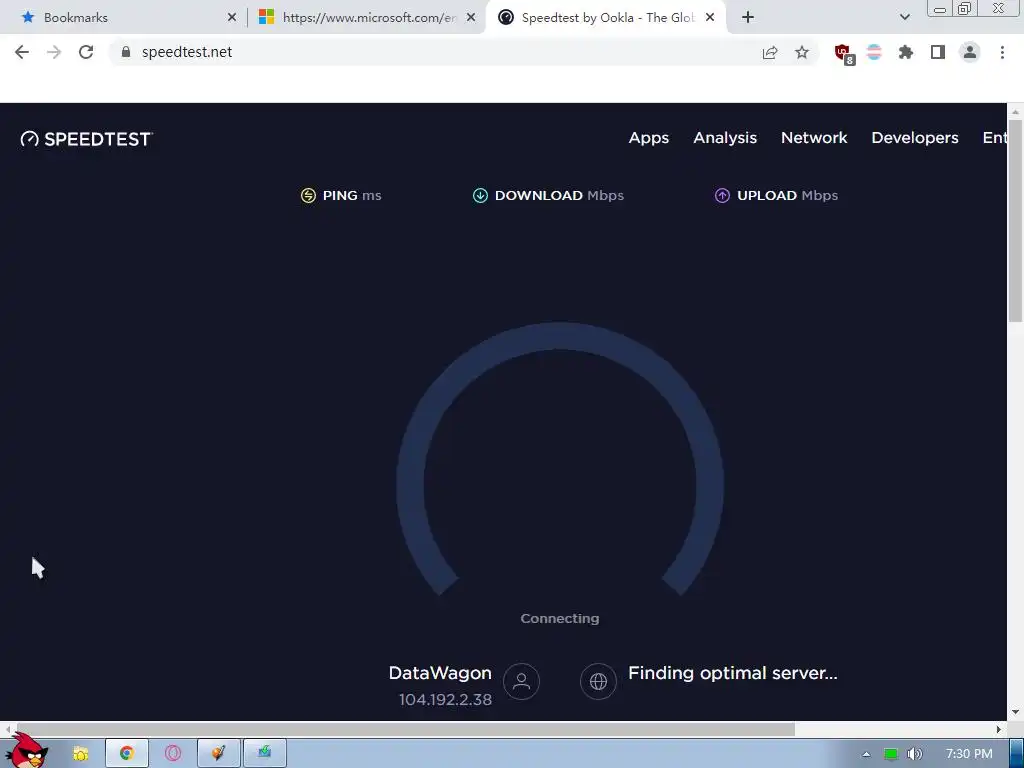This screenshot has height=768, width=1024.
Task: Close the Speedtest by Ookla tab
Action: (710, 18)
